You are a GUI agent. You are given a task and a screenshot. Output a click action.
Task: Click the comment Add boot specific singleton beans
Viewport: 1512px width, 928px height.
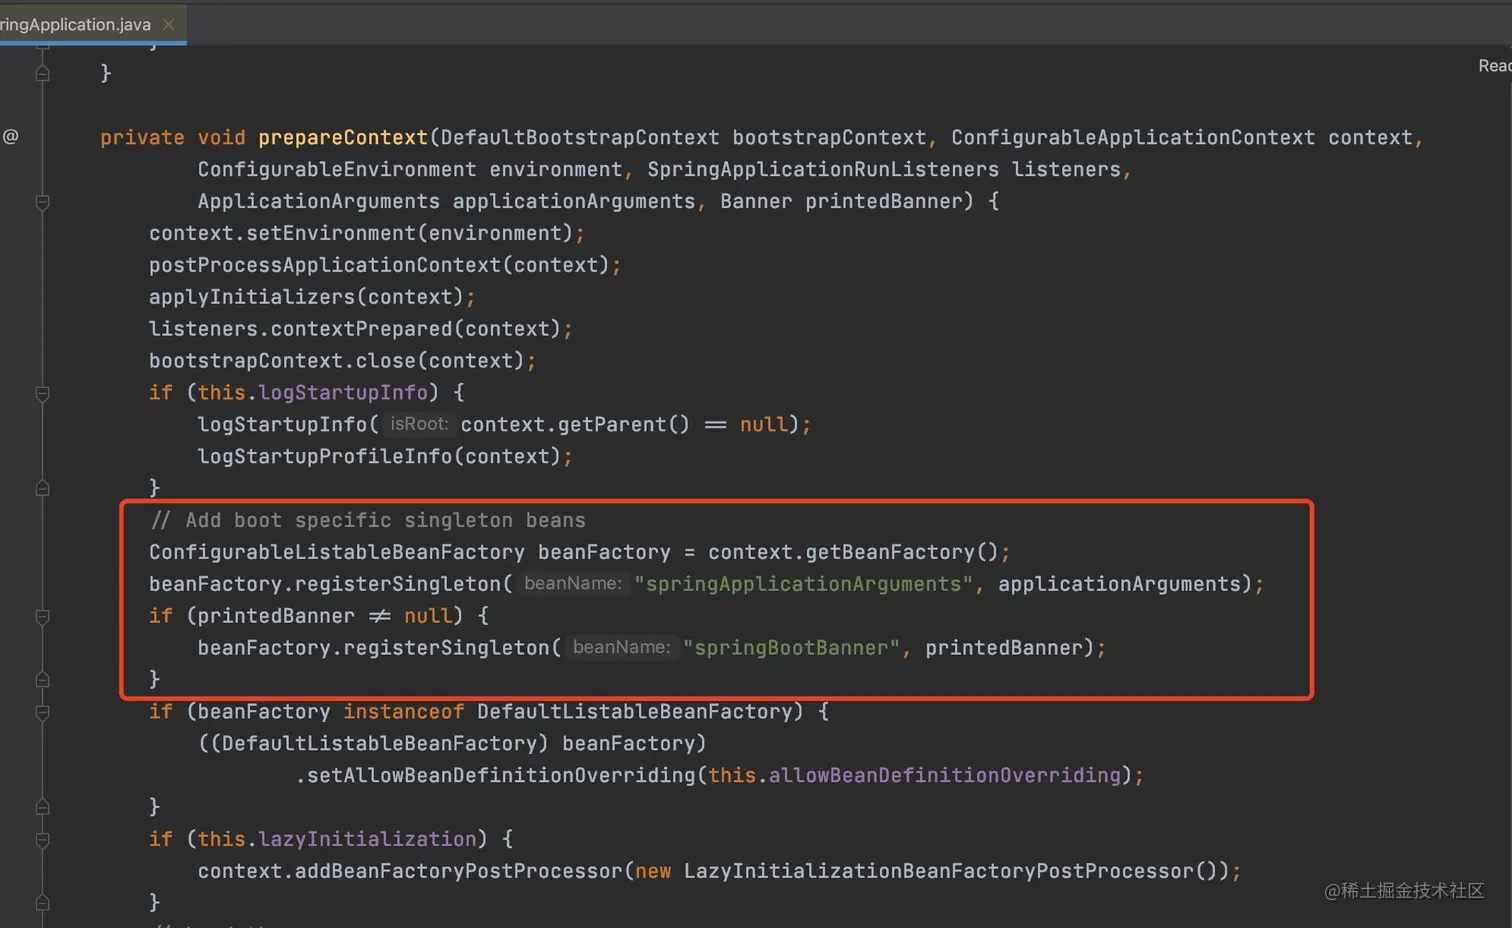(368, 520)
